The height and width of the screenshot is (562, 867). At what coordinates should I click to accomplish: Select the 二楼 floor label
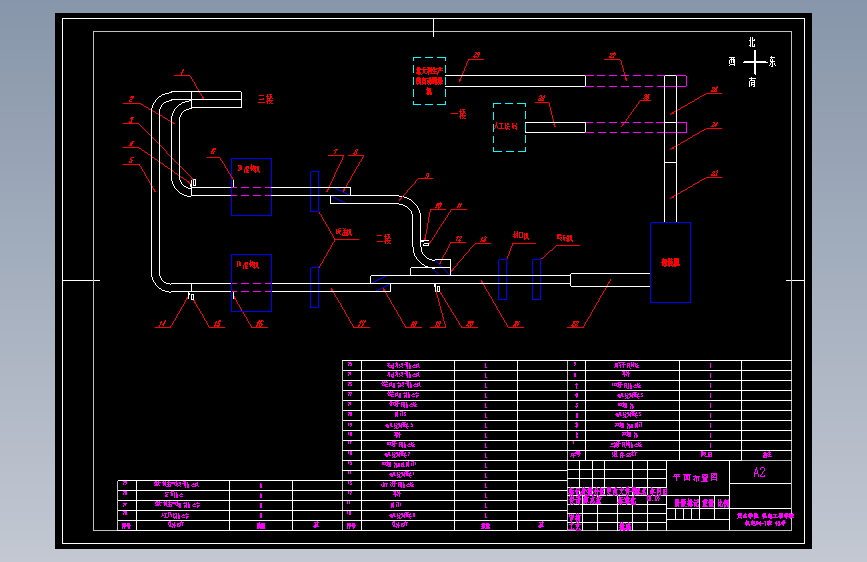tap(384, 239)
